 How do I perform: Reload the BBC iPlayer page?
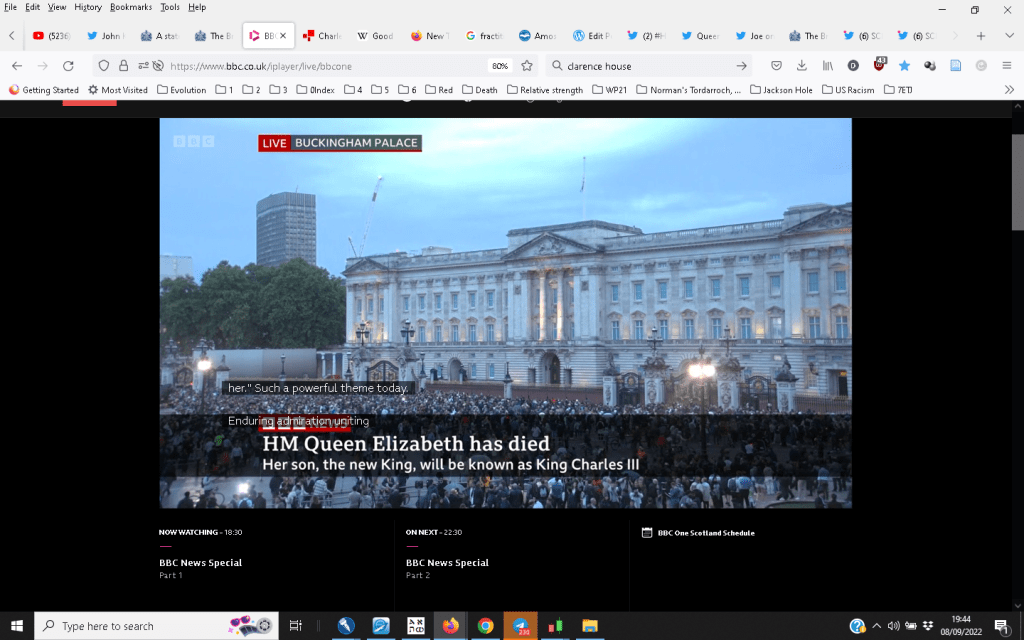(68, 66)
